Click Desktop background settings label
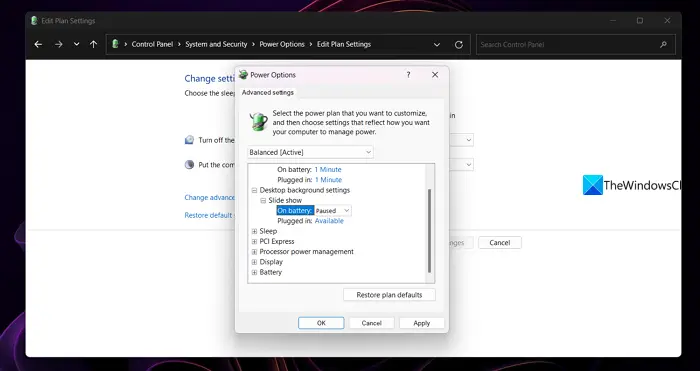Screen dimensions: 700x371 pyautogui.click(x=304, y=190)
